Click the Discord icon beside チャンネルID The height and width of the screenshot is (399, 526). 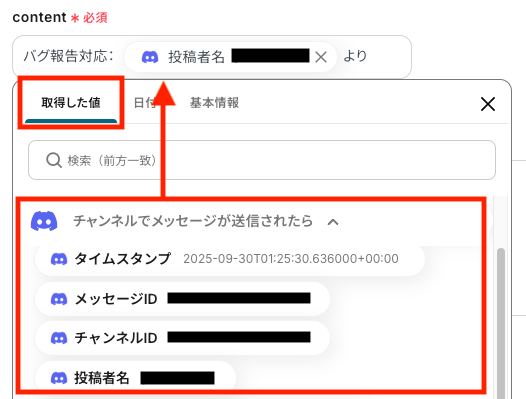tap(59, 338)
